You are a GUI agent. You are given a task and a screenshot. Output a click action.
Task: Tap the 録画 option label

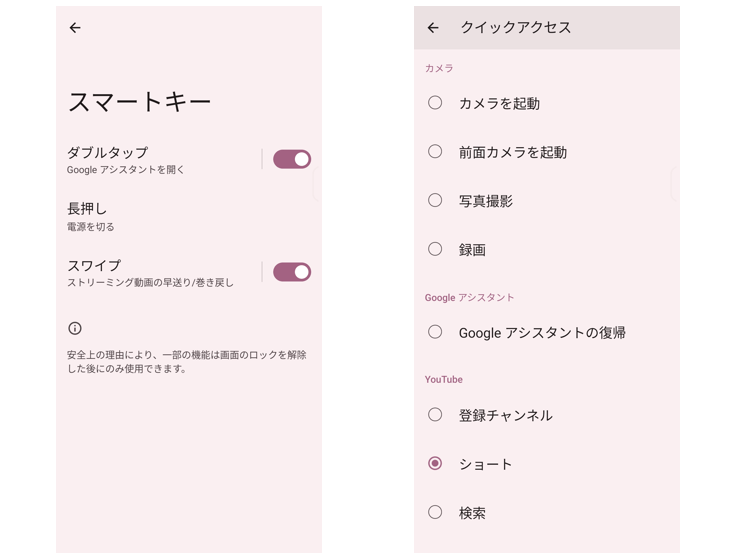(x=472, y=250)
